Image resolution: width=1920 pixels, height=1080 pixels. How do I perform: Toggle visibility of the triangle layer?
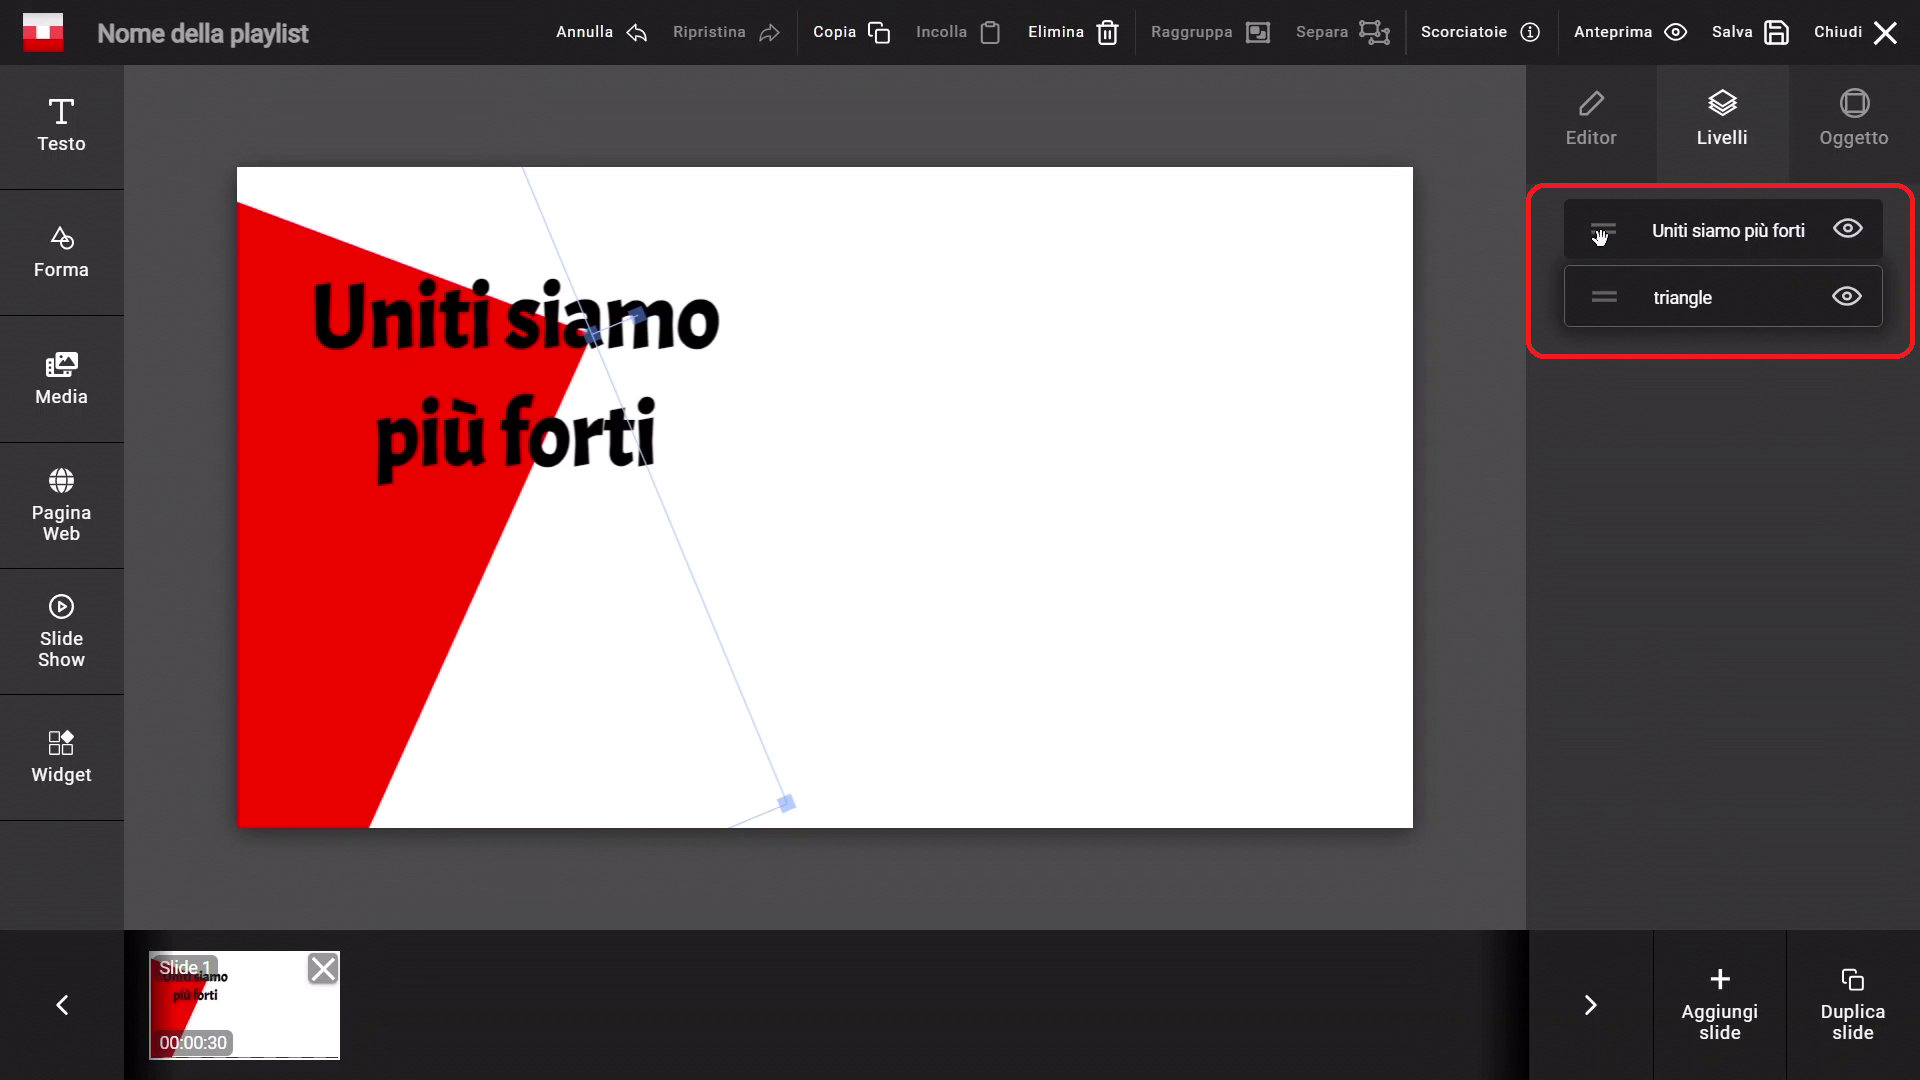[x=1846, y=297]
